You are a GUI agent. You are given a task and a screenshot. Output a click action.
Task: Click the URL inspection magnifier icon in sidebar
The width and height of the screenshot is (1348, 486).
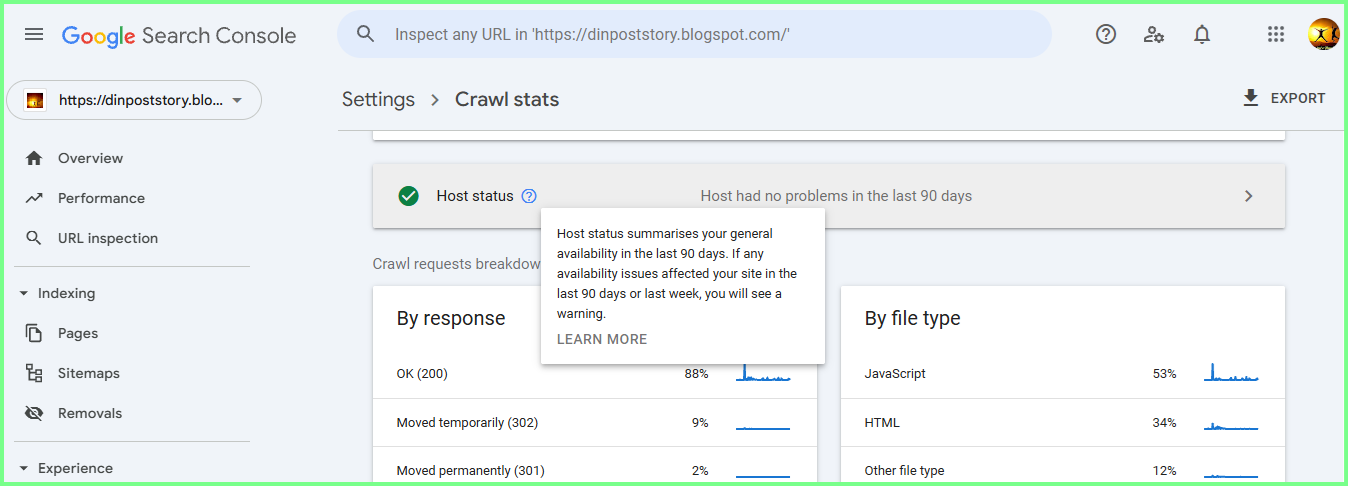pyautogui.click(x=34, y=238)
